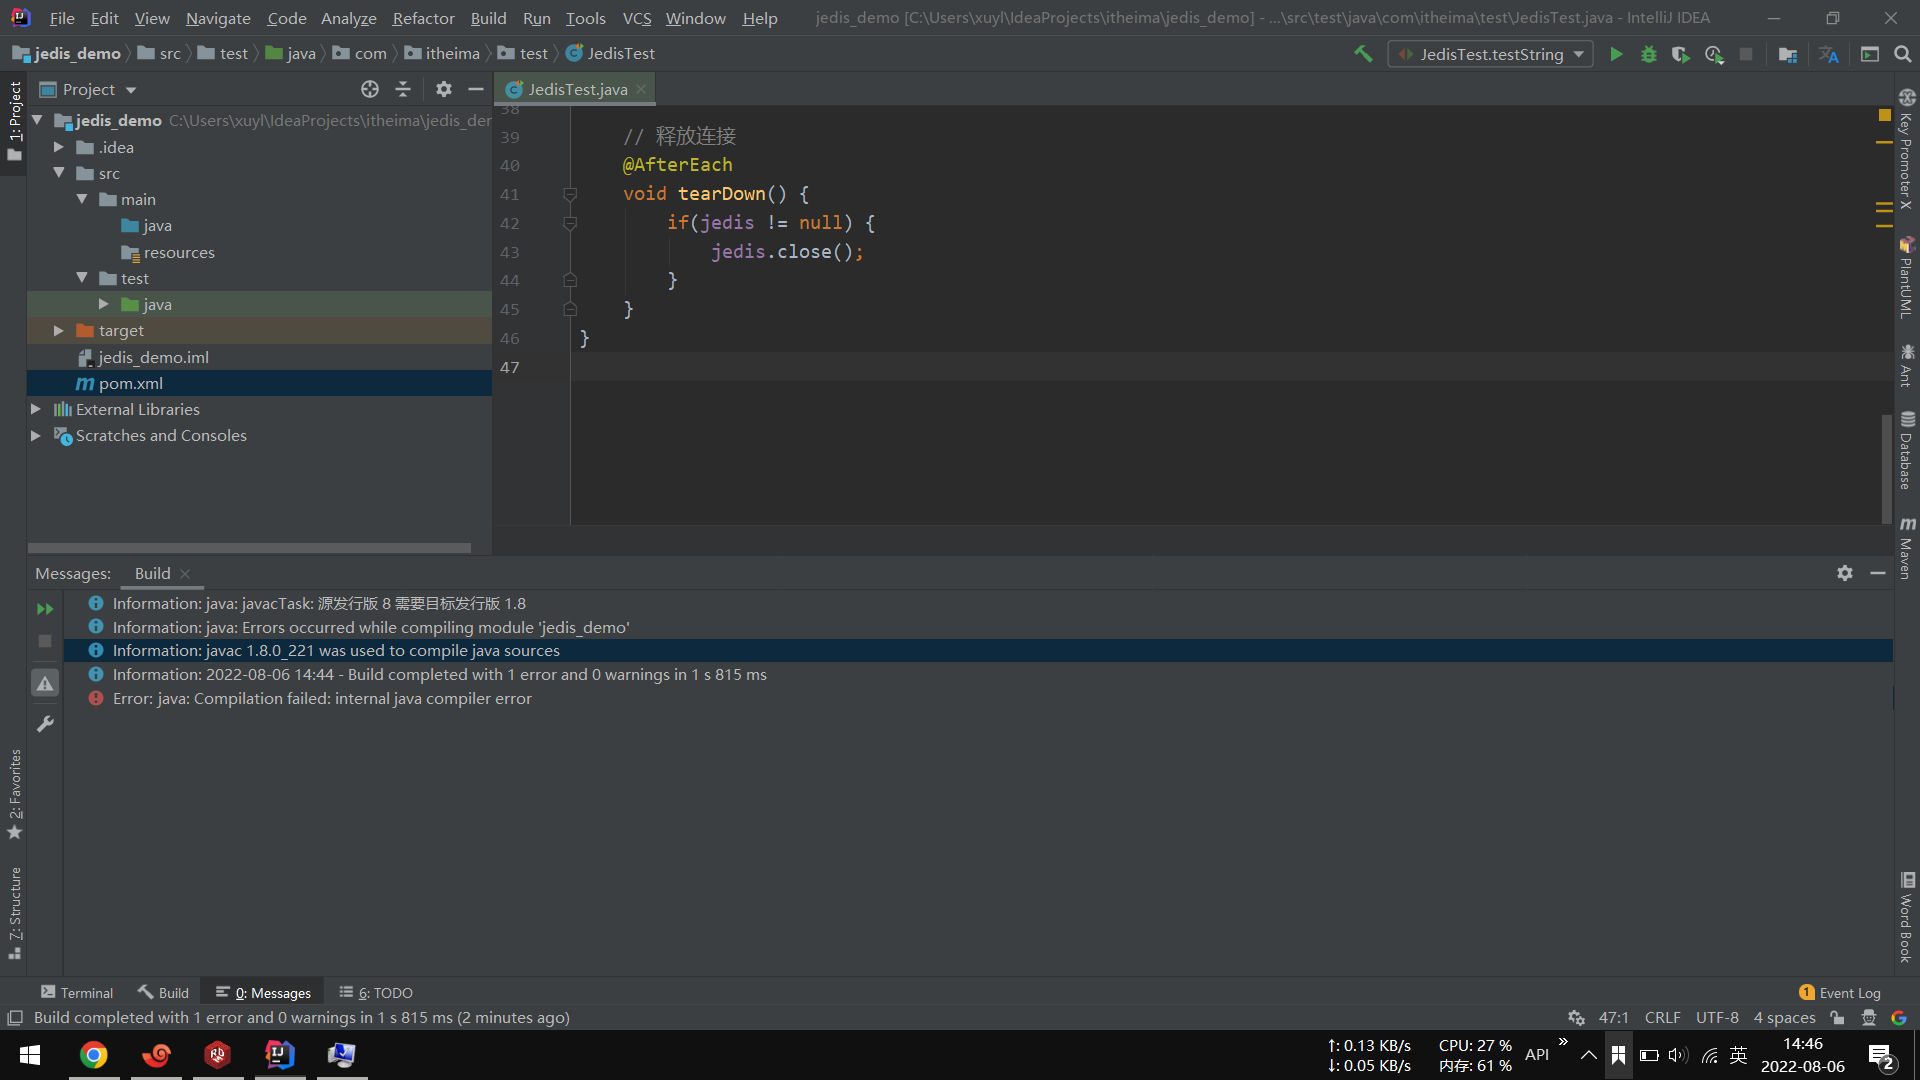Open the Ant tool window

[x=1907, y=365]
